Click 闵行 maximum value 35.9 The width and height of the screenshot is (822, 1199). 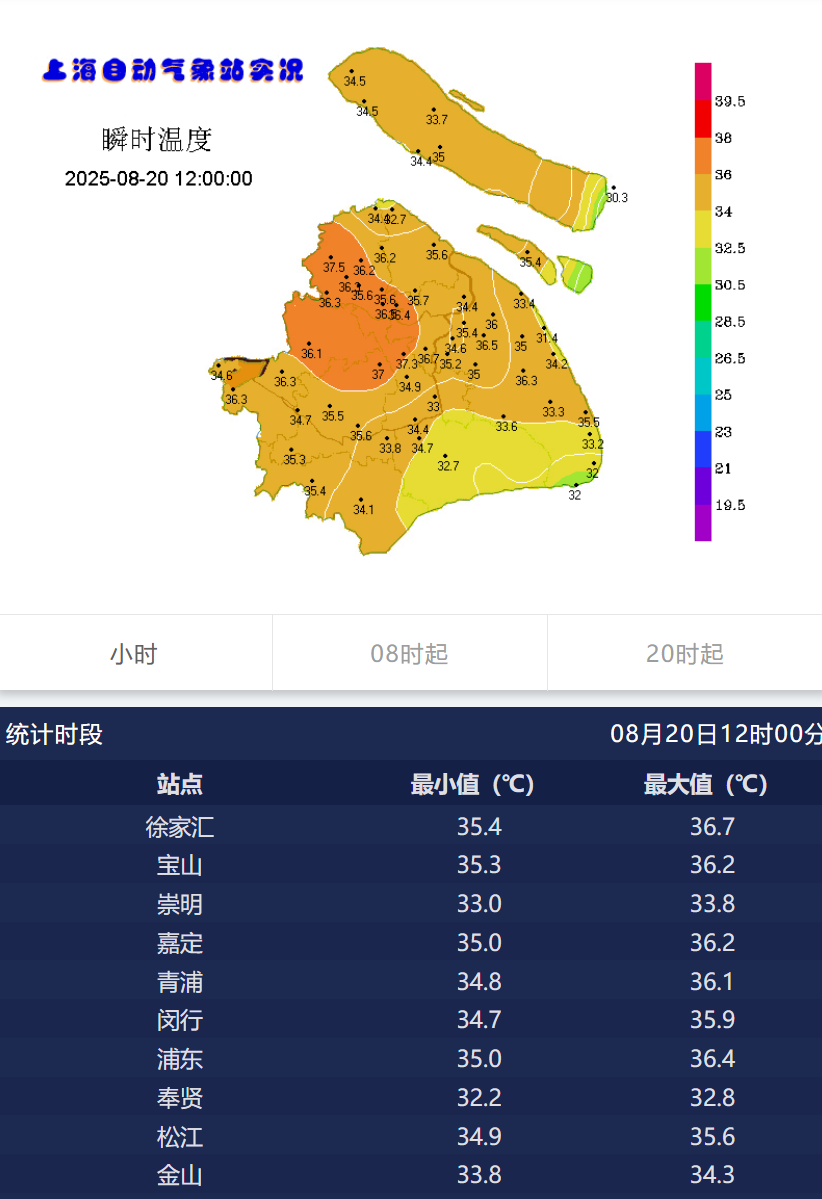coord(713,1020)
